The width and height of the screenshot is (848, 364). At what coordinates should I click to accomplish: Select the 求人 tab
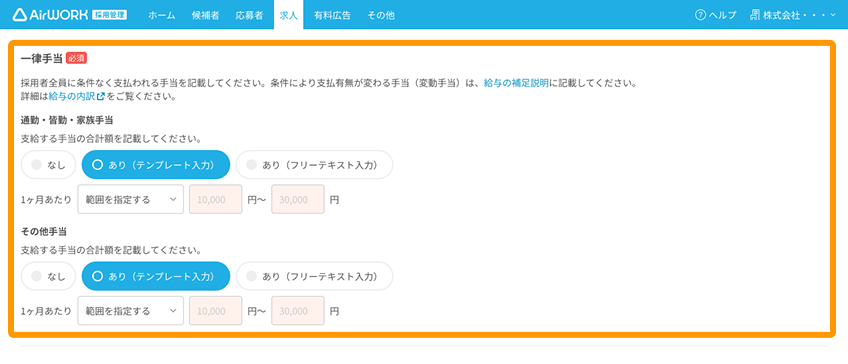pos(289,15)
